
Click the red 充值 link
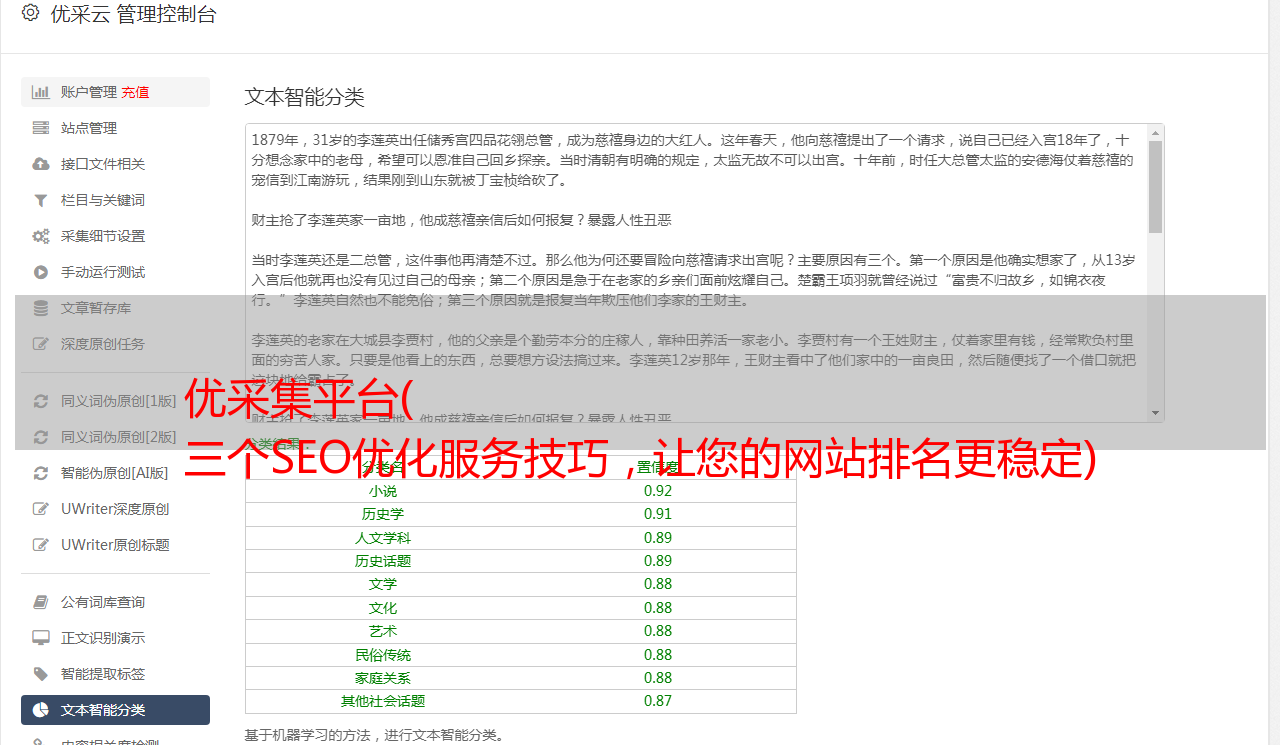[x=136, y=92]
